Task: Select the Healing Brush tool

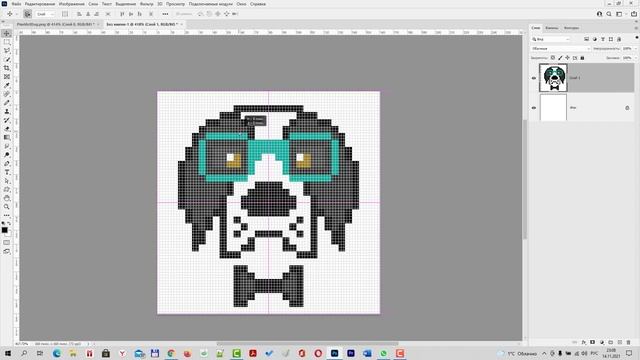Action: (x=7, y=94)
